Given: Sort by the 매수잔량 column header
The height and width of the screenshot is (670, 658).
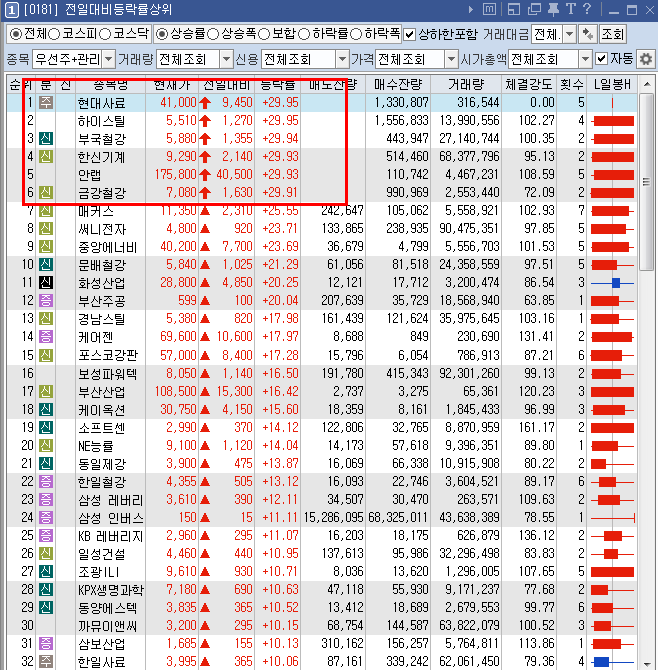Looking at the screenshot, I should [x=398, y=84].
